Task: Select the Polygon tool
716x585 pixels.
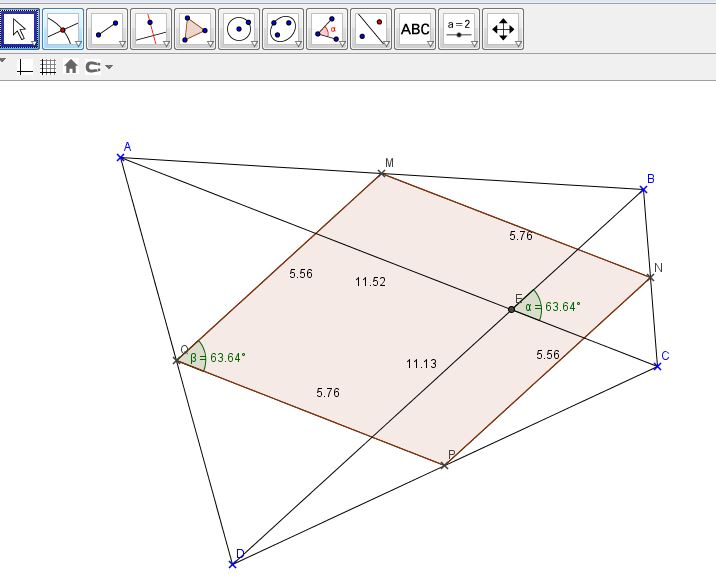Action: pyautogui.click(x=195, y=29)
